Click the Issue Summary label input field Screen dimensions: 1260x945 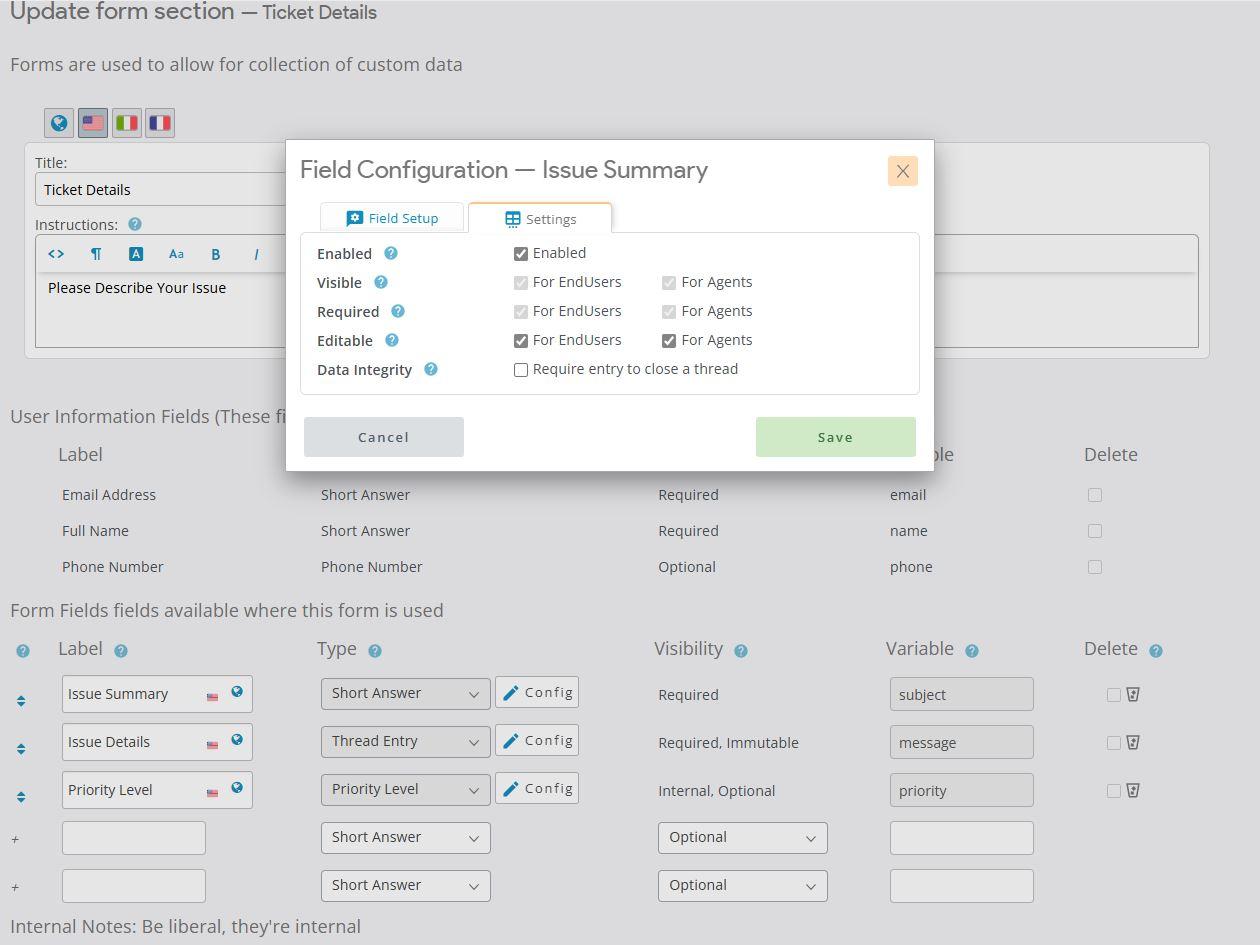tap(132, 694)
